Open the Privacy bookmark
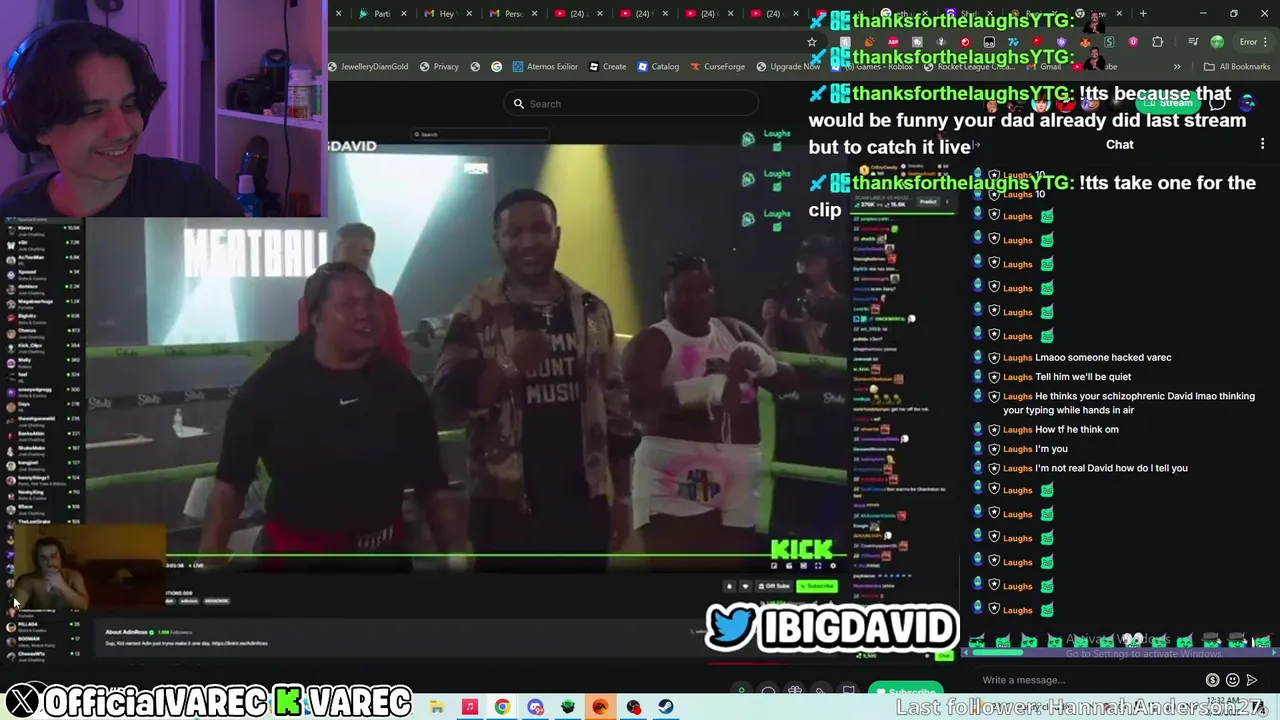 [439, 67]
